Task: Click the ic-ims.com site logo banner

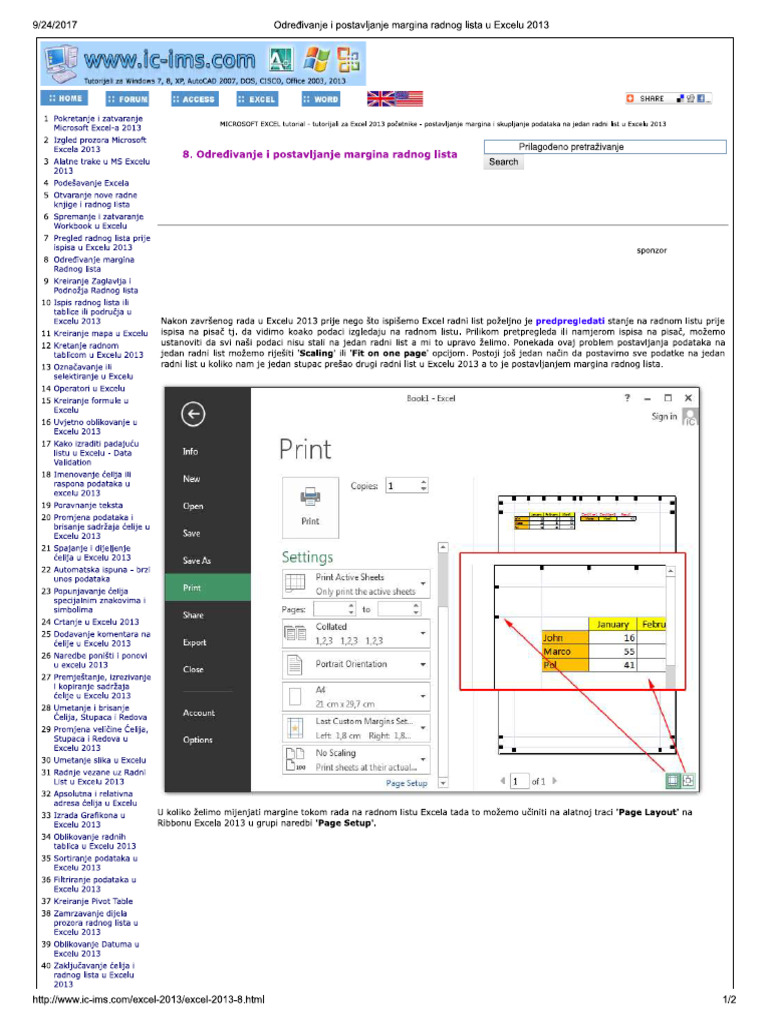Action: click(203, 63)
